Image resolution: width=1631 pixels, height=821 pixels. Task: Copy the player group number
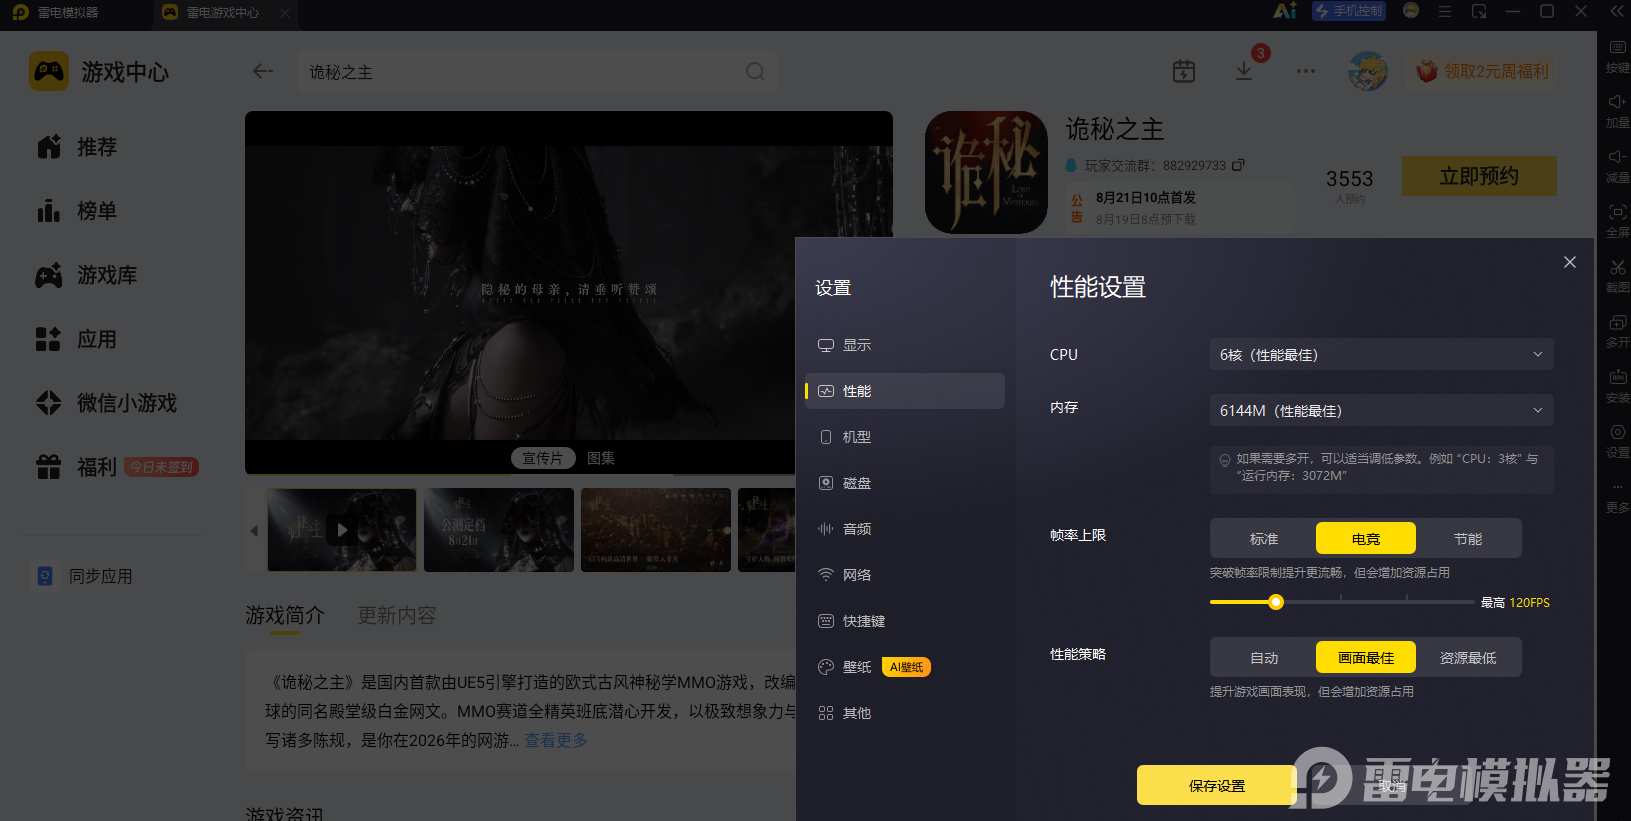pos(1238,165)
